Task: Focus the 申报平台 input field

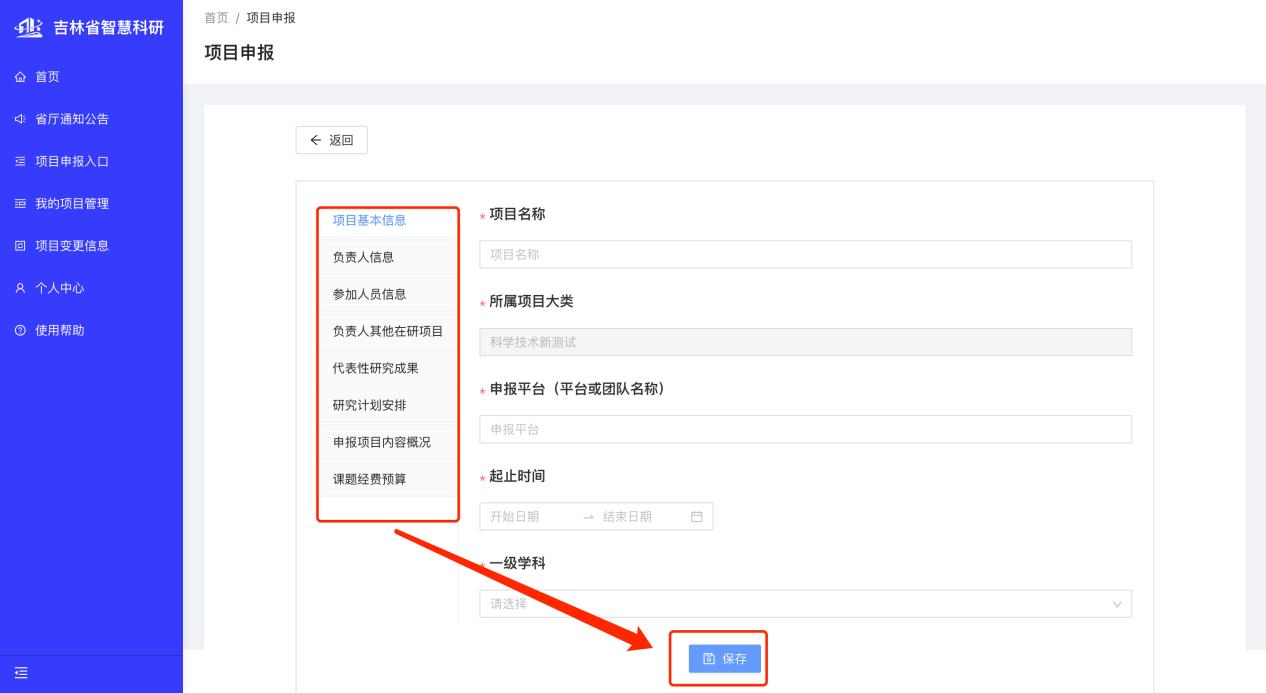Action: coord(805,430)
